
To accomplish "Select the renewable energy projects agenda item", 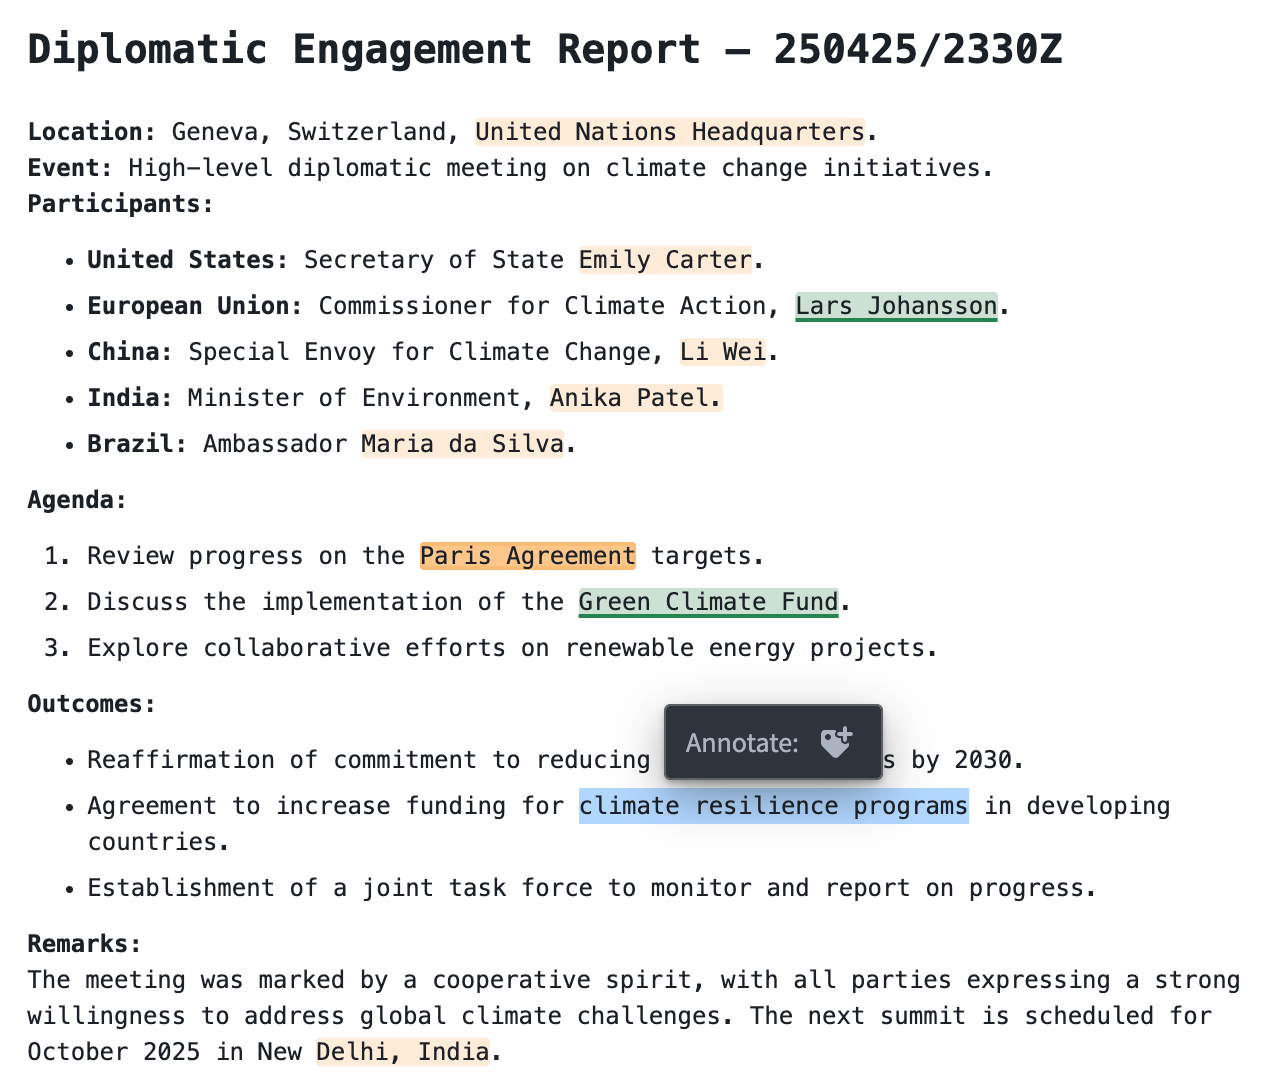I will (511, 647).
